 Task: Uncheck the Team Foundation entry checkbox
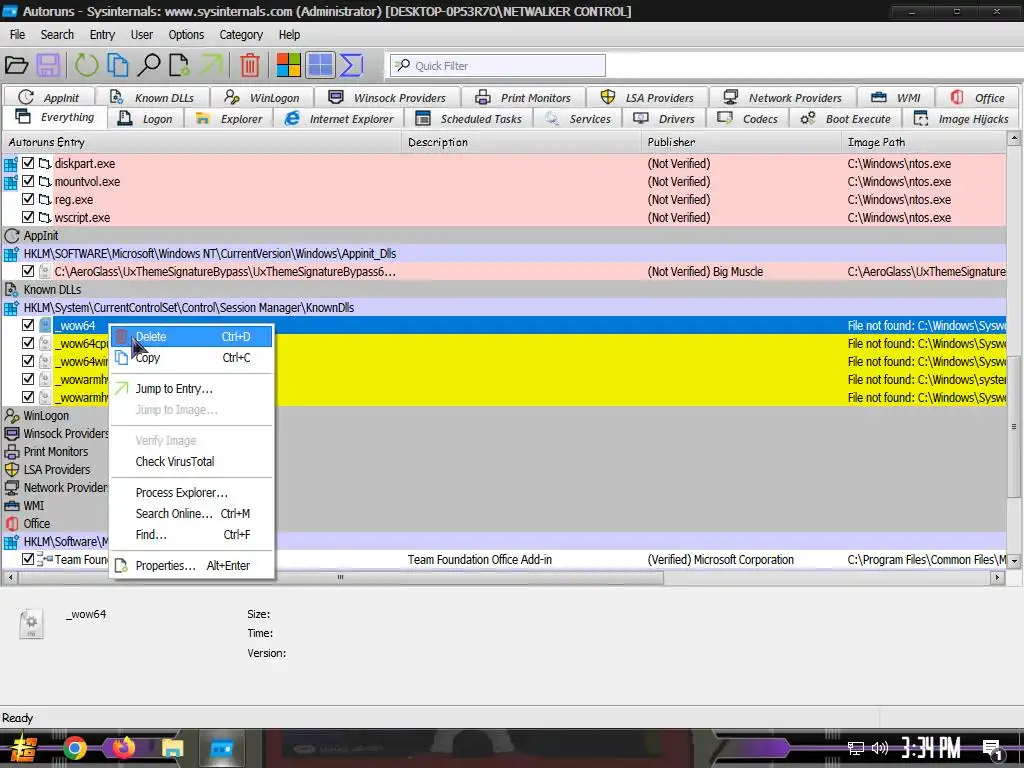click(28, 559)
